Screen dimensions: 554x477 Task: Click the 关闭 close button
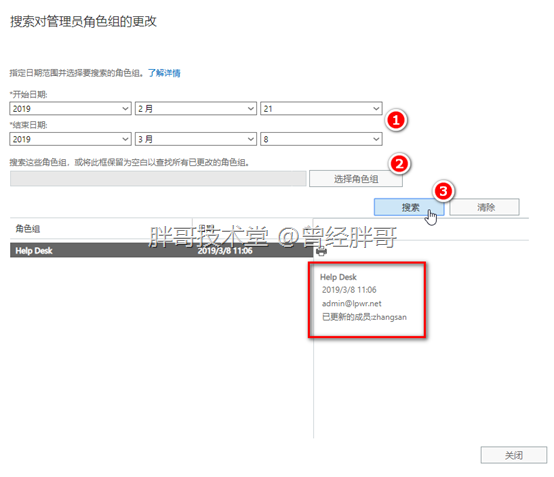tap(514, 455)
